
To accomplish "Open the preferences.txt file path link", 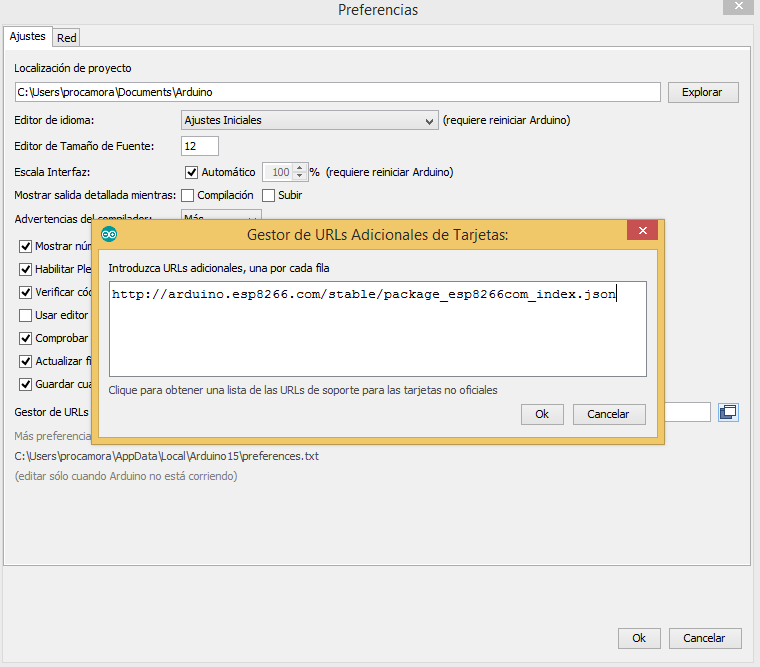I will 167,456.
